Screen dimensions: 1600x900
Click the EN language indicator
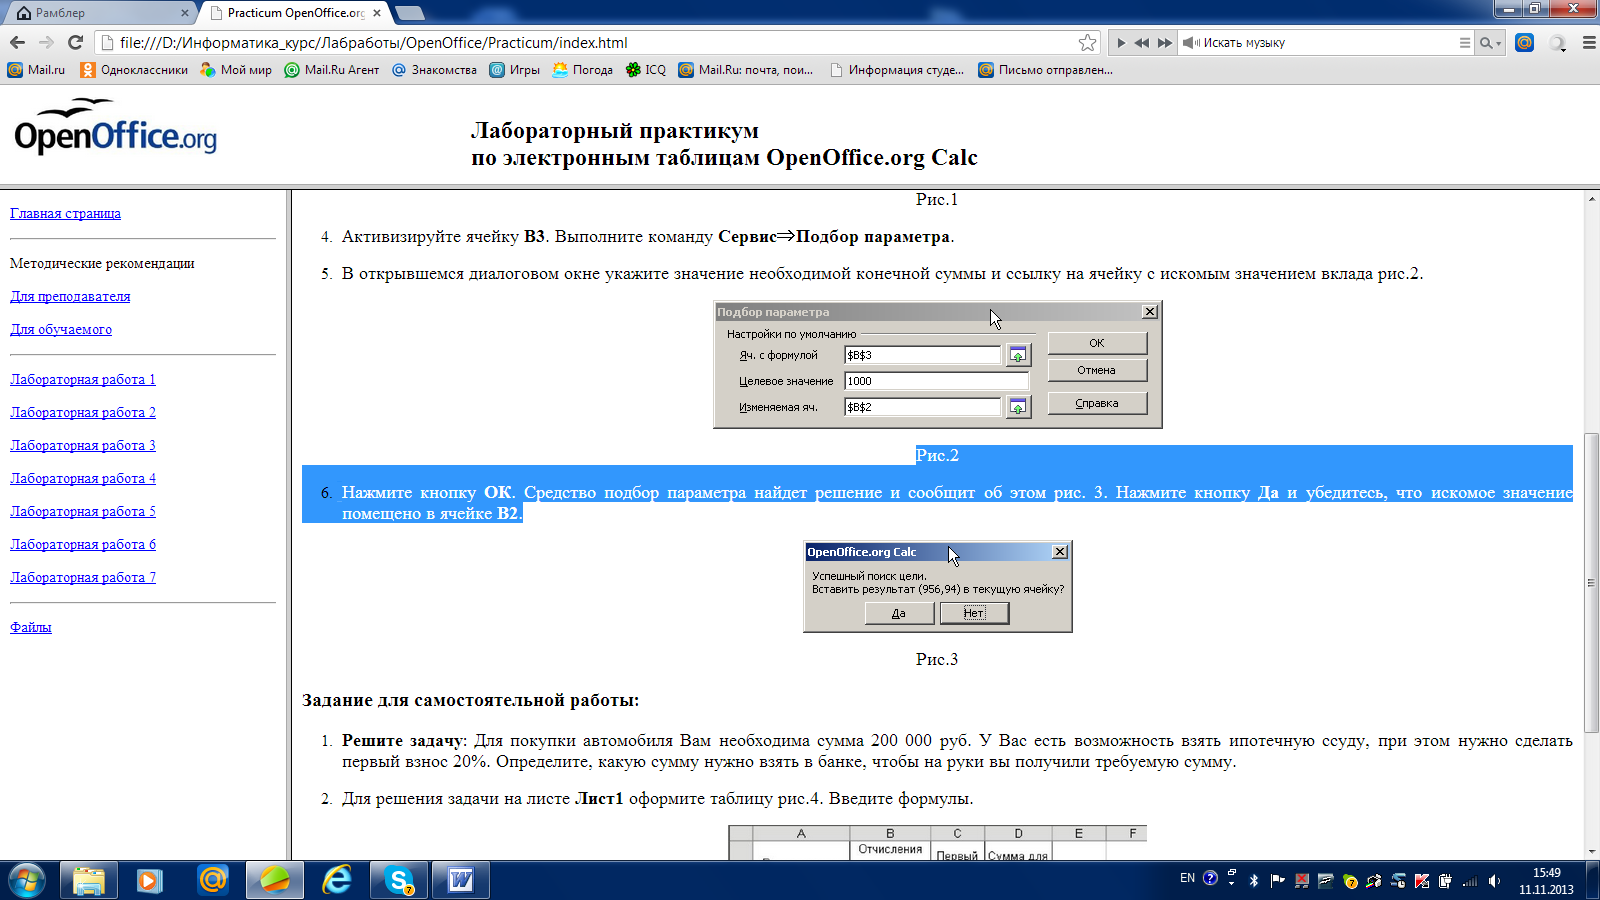point(1187,878)
